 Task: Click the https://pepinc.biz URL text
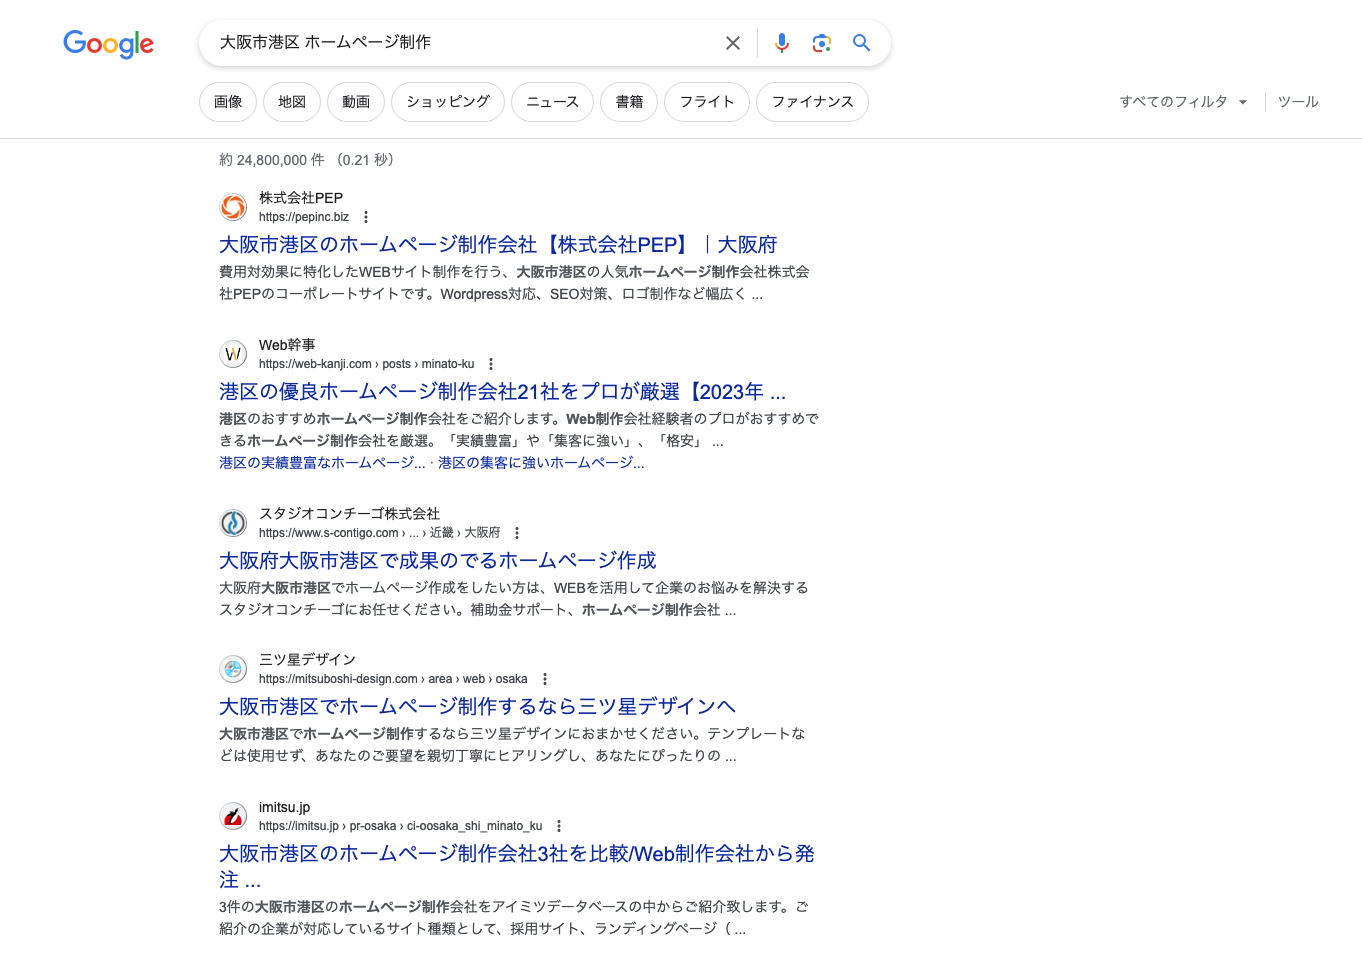click(x=304, y=217)
